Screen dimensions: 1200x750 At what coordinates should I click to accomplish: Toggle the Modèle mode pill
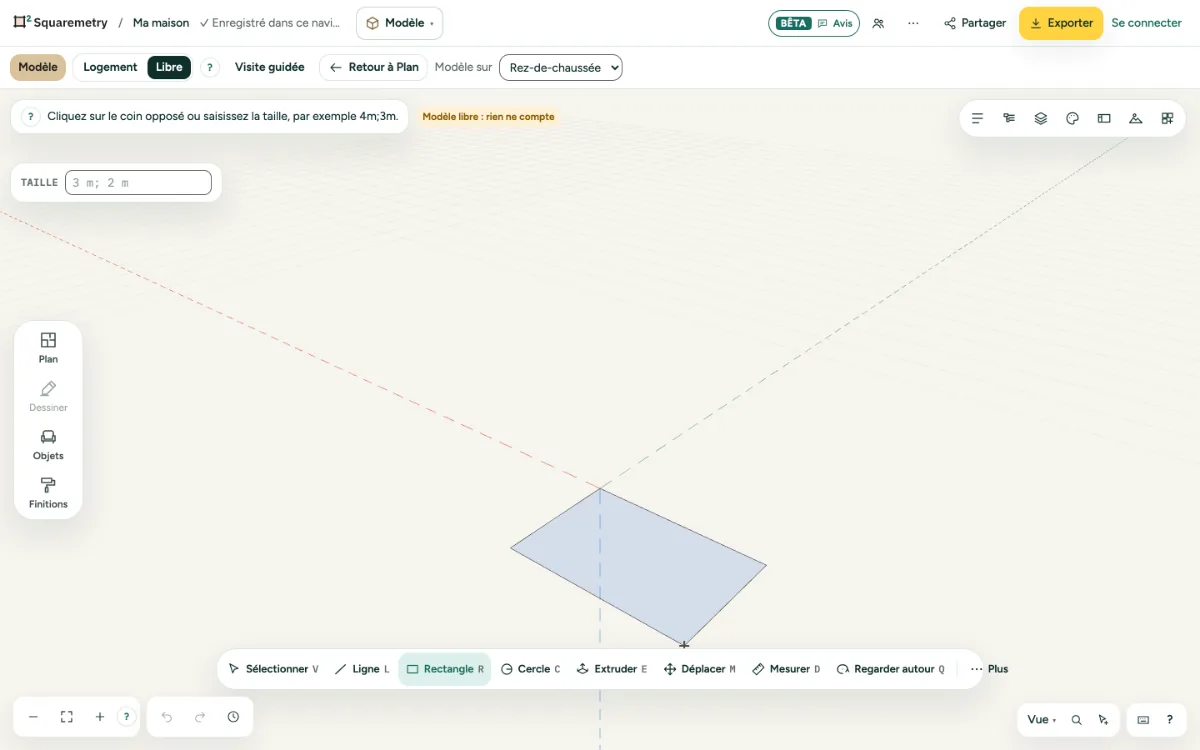point(38,67)
